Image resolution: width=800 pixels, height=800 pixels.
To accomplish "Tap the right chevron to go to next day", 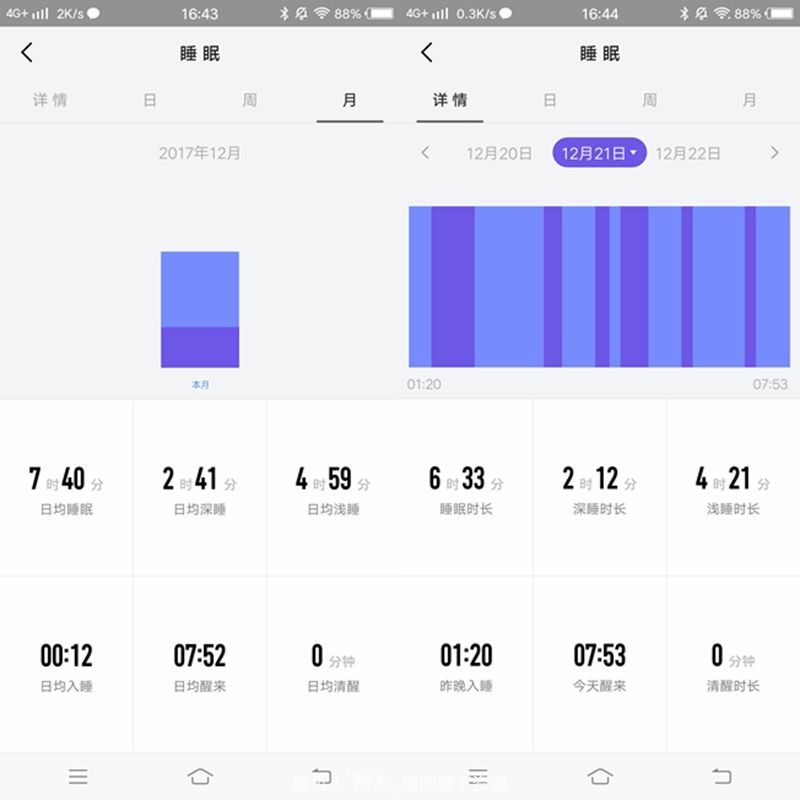I will (x=775, y=153).
